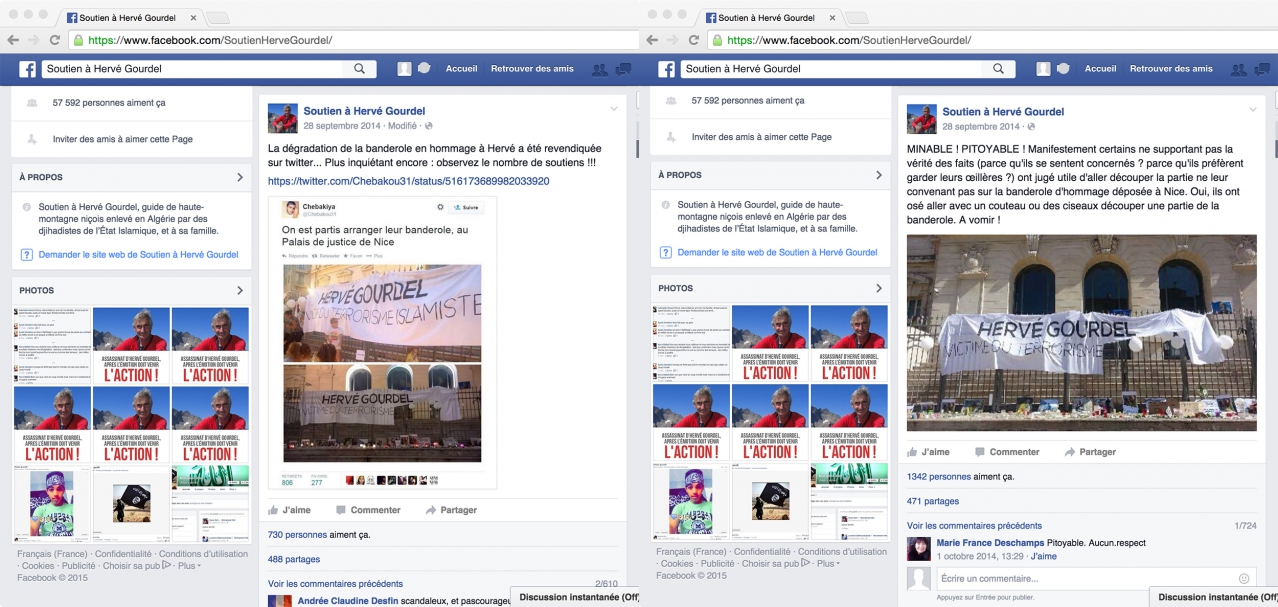
Task: Open the messages icon in the right window
Action: coord(1262,69)
